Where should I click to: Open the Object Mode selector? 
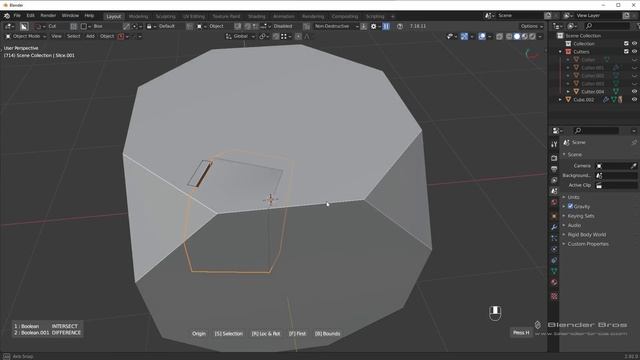26,36
